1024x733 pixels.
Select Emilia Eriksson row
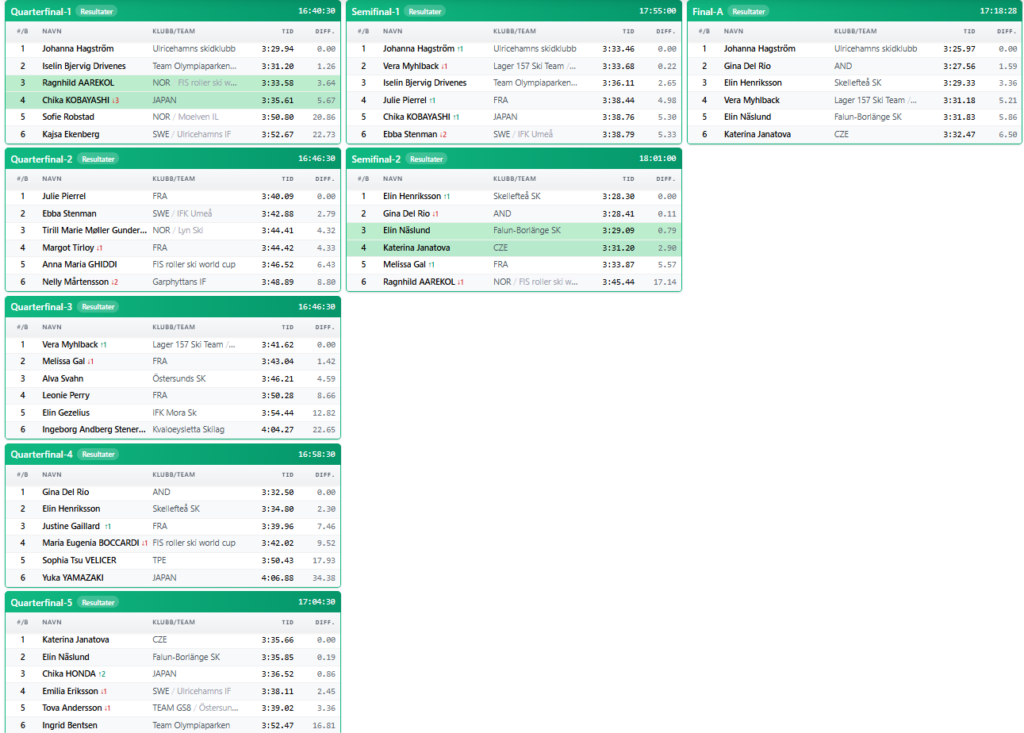coord(173,691)
